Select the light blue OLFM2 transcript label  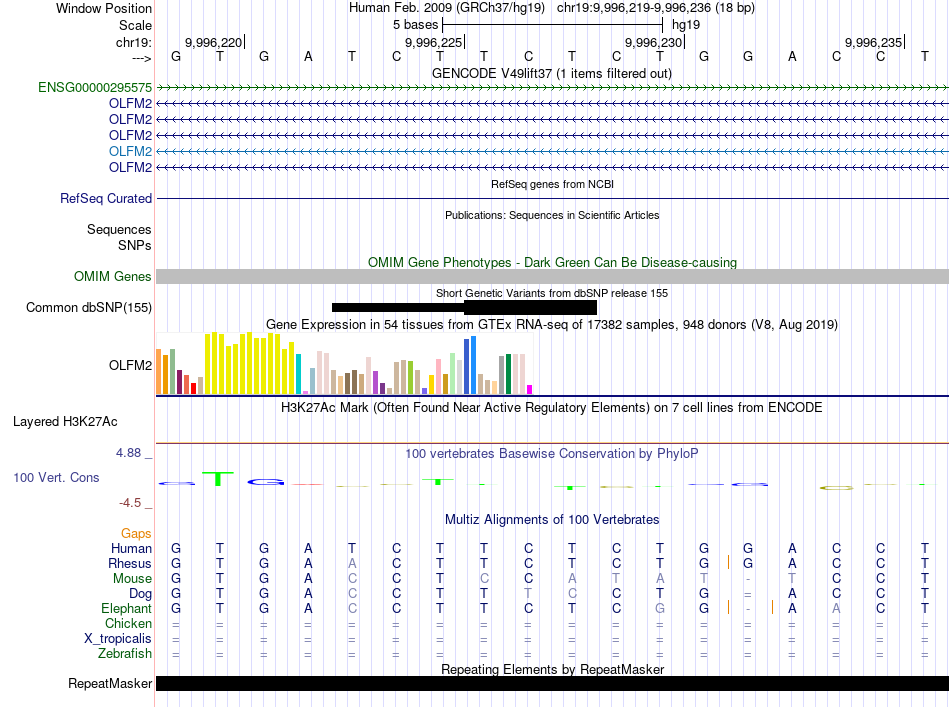[x=130, y=151]
